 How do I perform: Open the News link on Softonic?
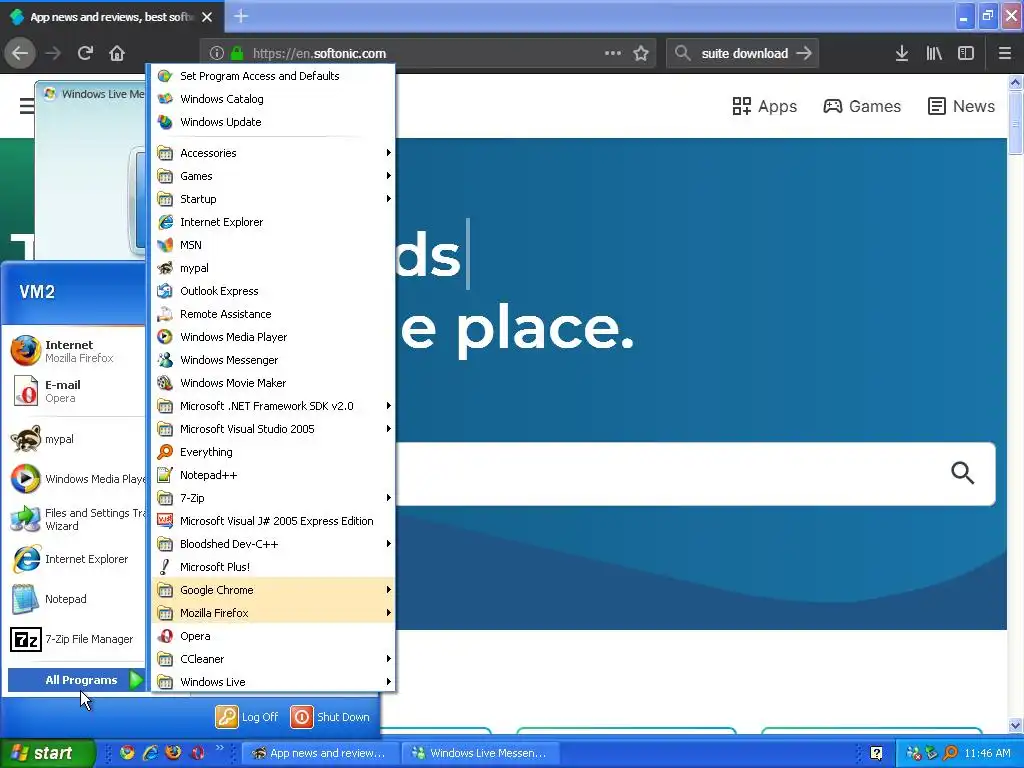[x=961, y=106]
